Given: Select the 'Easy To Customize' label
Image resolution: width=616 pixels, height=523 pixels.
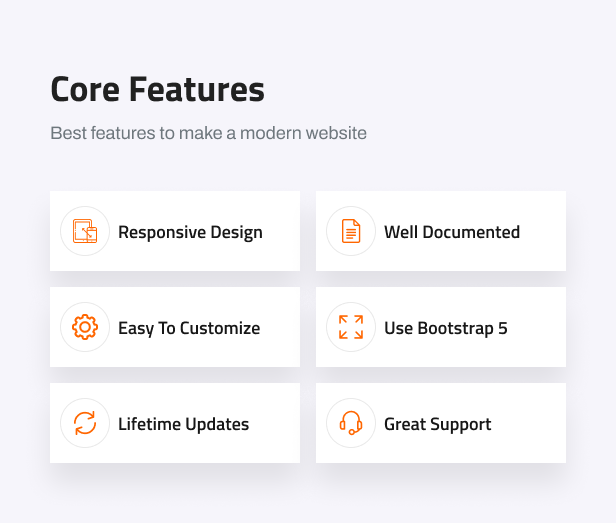Looking at the screenshot, I should pos(189,328).
